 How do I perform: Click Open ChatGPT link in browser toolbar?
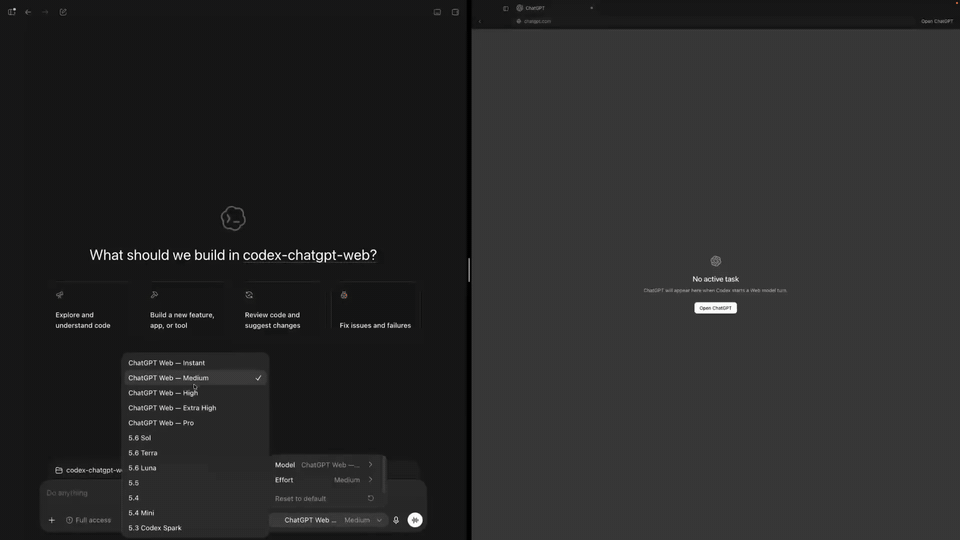tap(937, 21)
